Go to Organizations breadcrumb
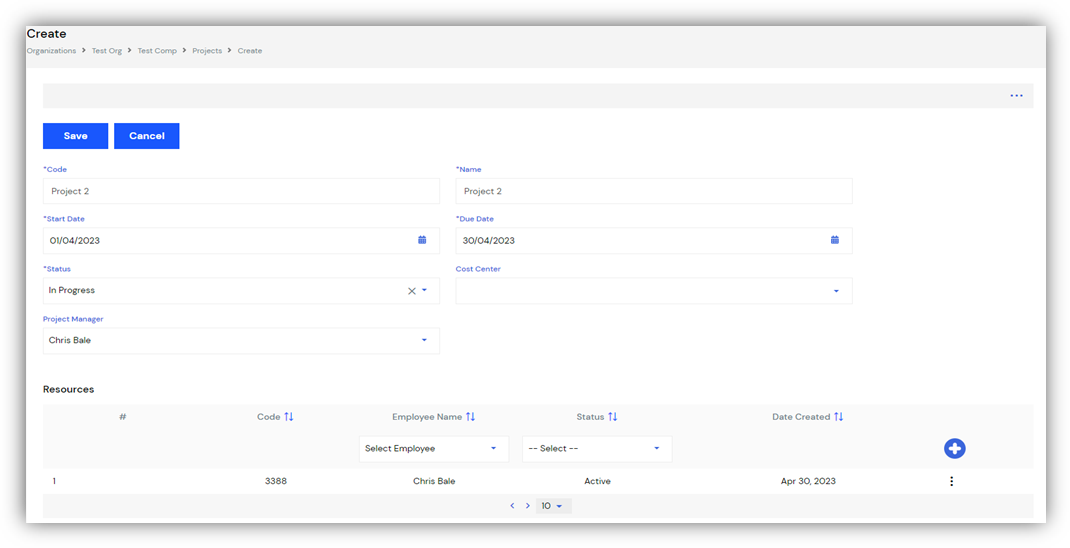 pyautogui.click(x=51, y=51)
